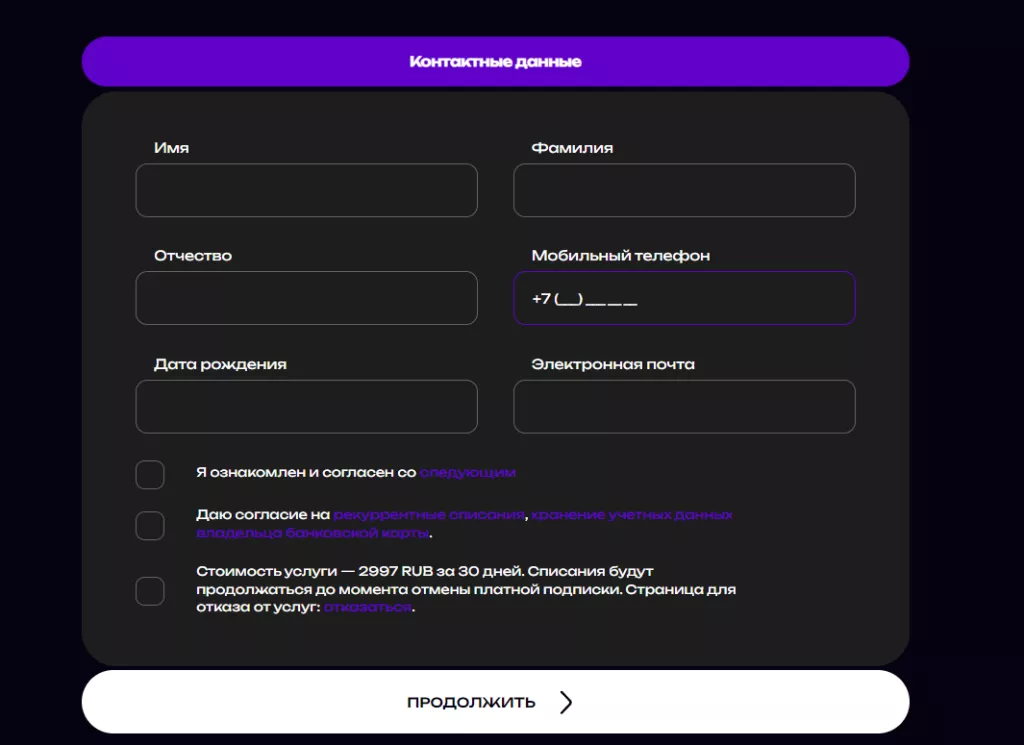
Task: Tick the 'Даю согласие на' recurring charges checkbox
Action: (150, 526)
